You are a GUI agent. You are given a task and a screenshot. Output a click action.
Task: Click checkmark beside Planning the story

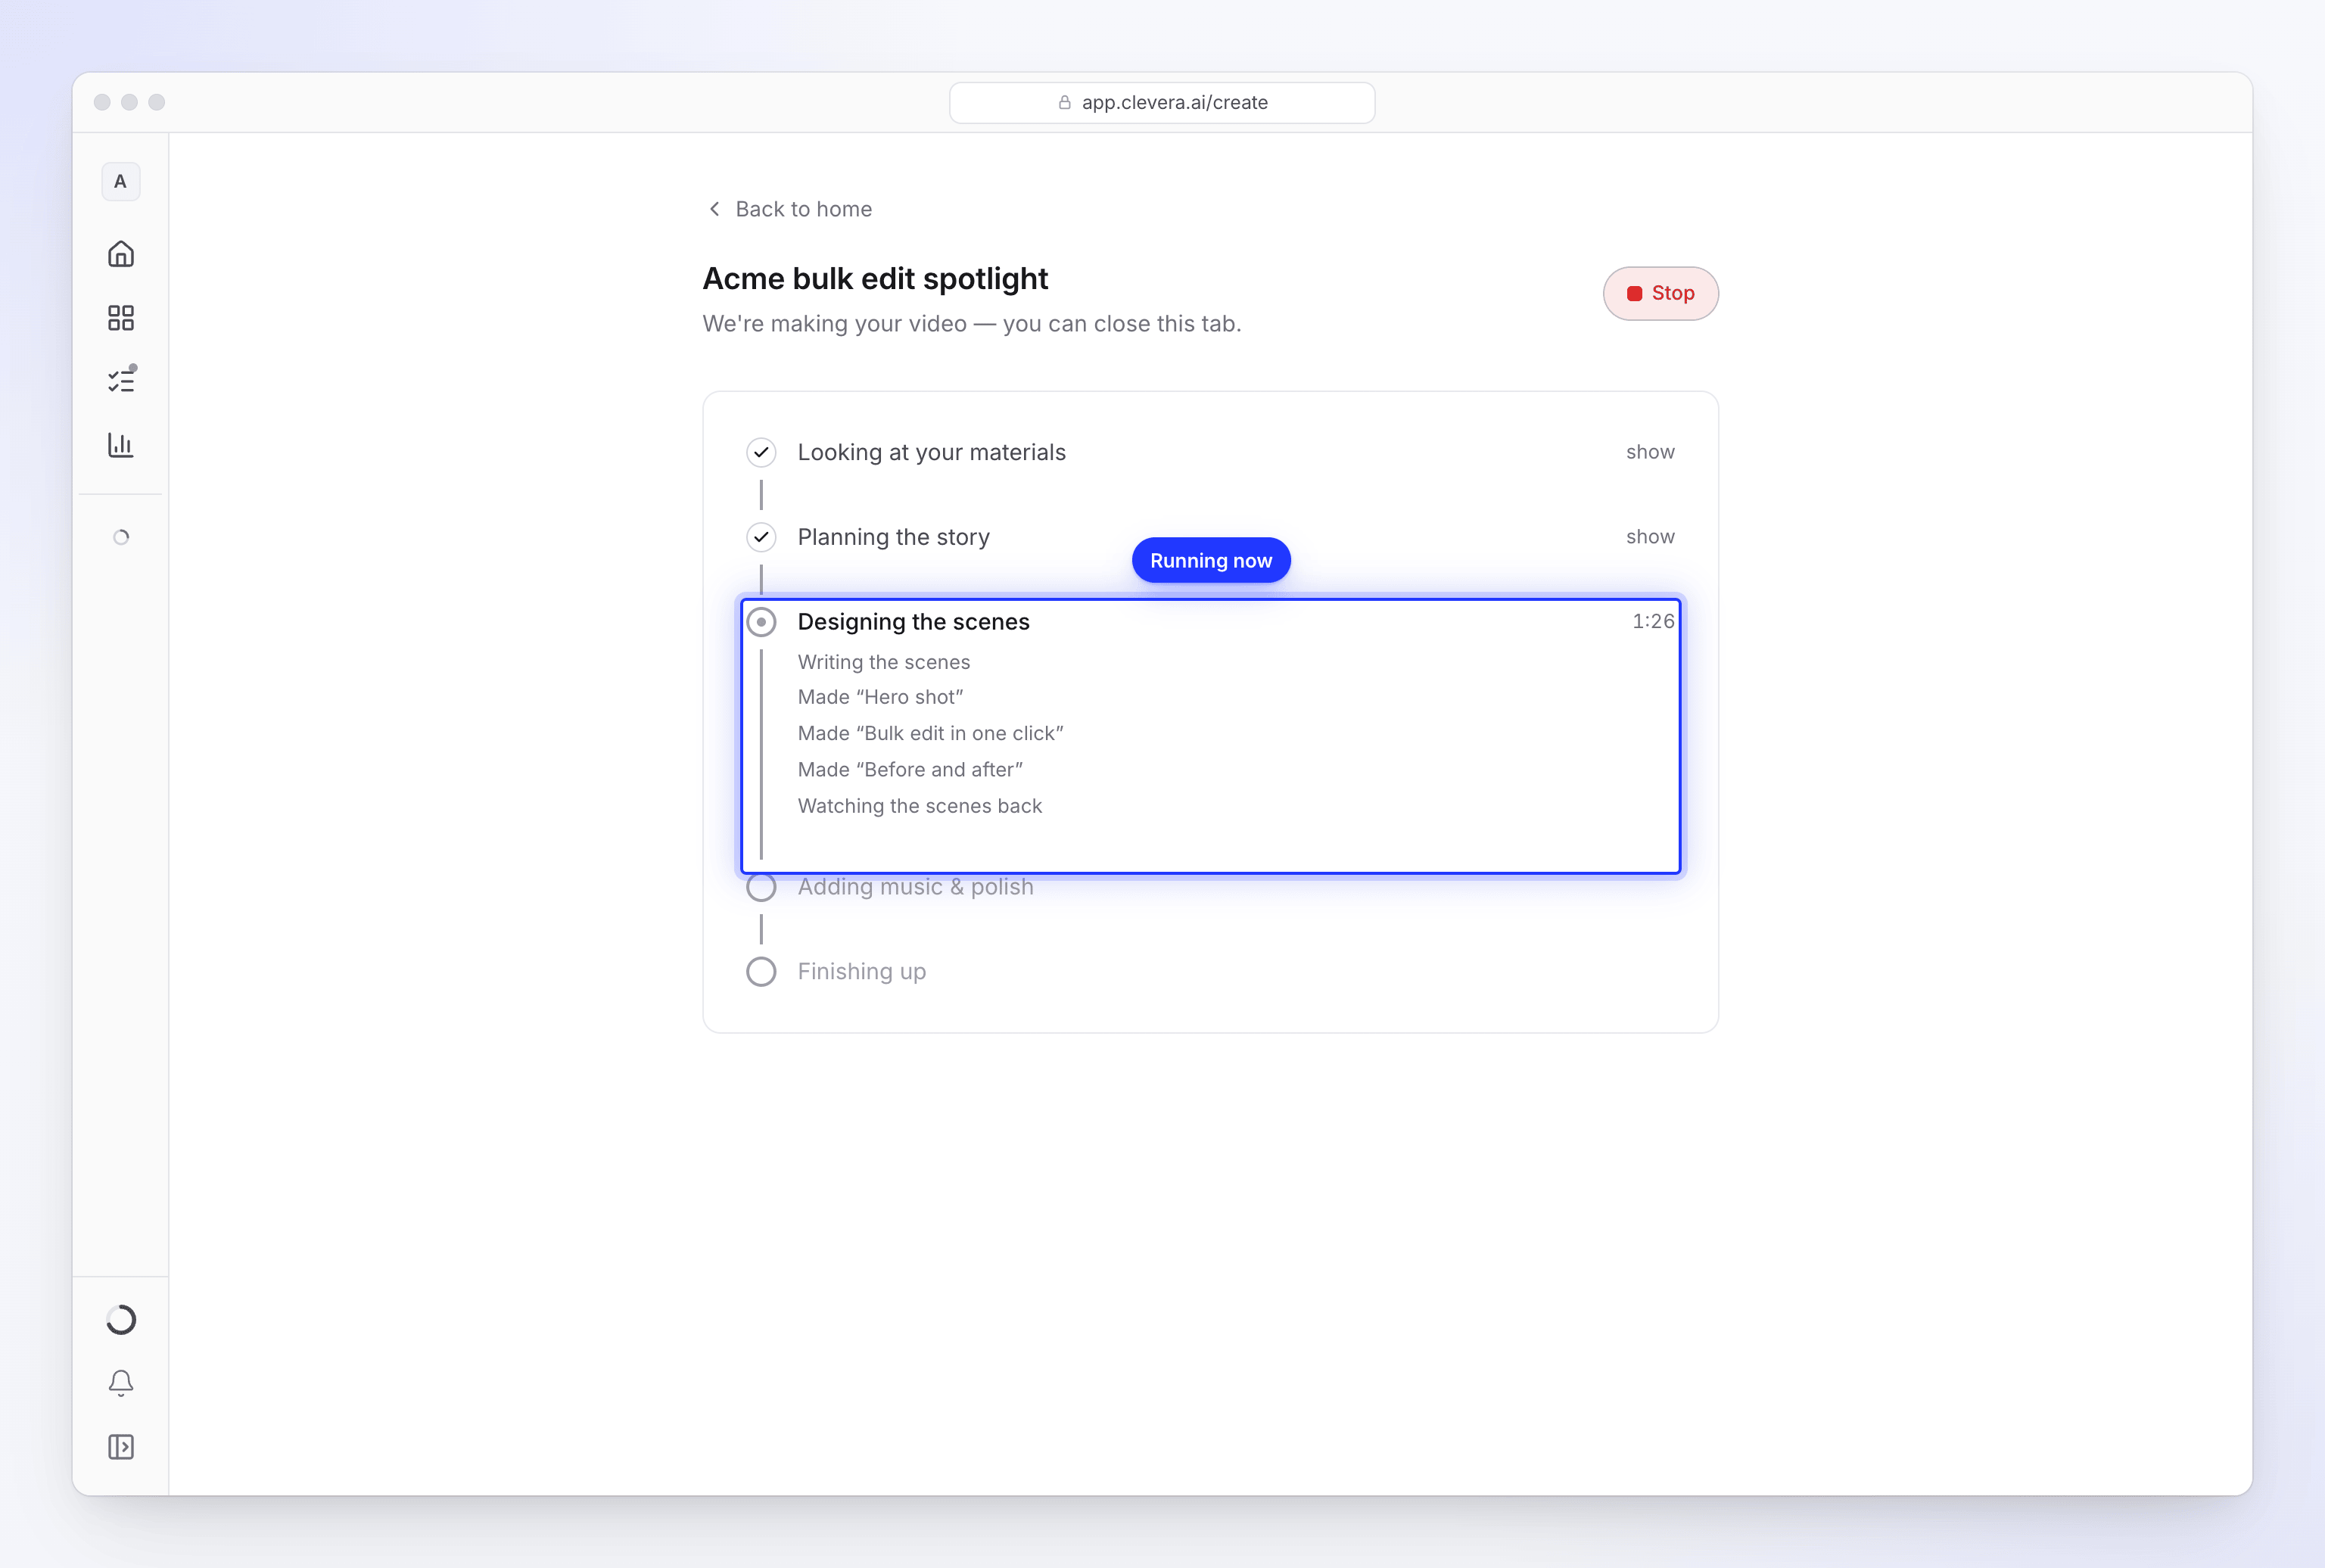(x=761, y=537)
